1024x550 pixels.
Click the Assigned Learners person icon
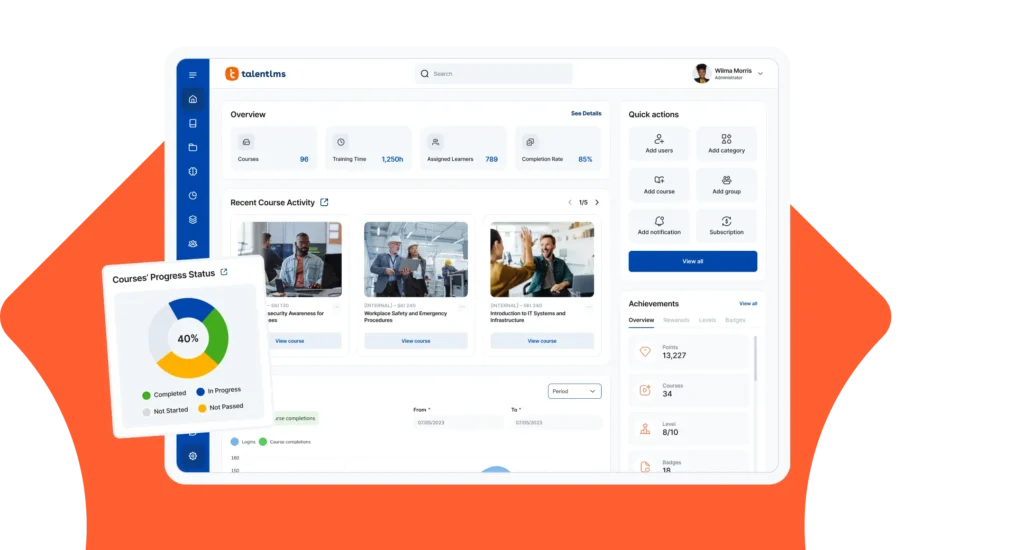point(436,142)
